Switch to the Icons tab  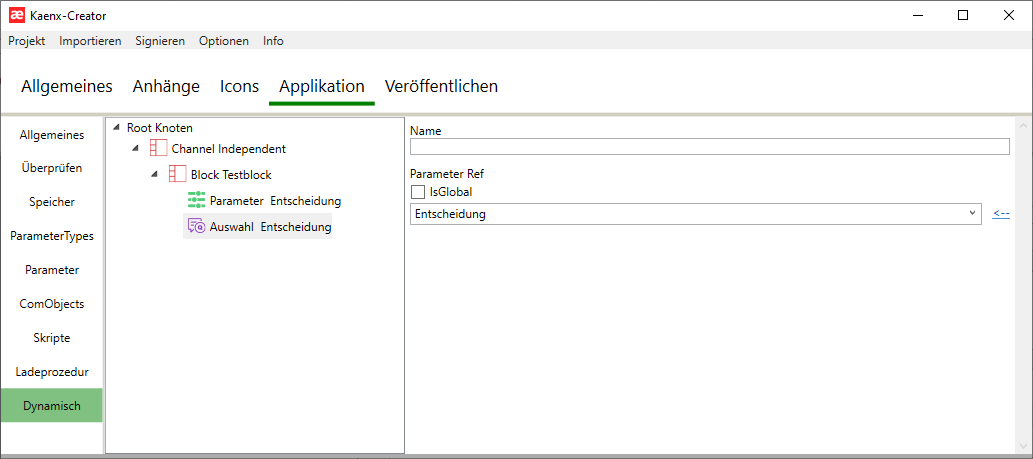coord(239,86)
